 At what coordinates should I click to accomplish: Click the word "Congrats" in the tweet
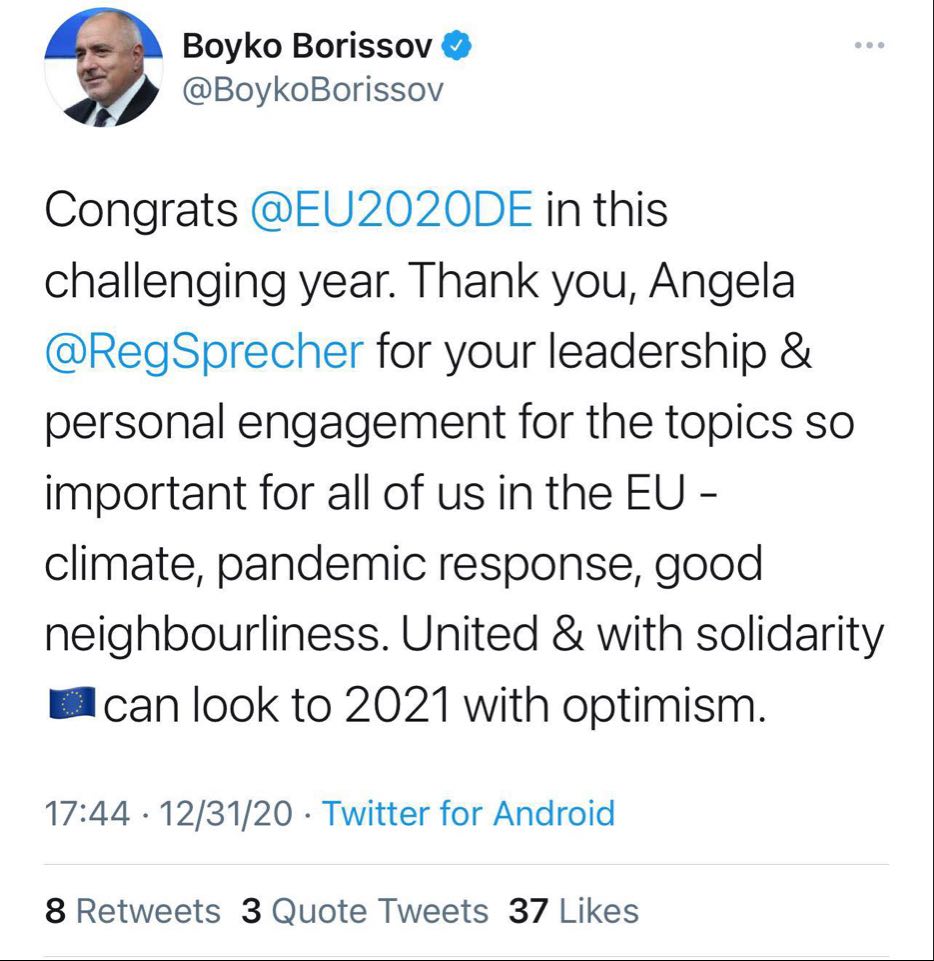137,212
